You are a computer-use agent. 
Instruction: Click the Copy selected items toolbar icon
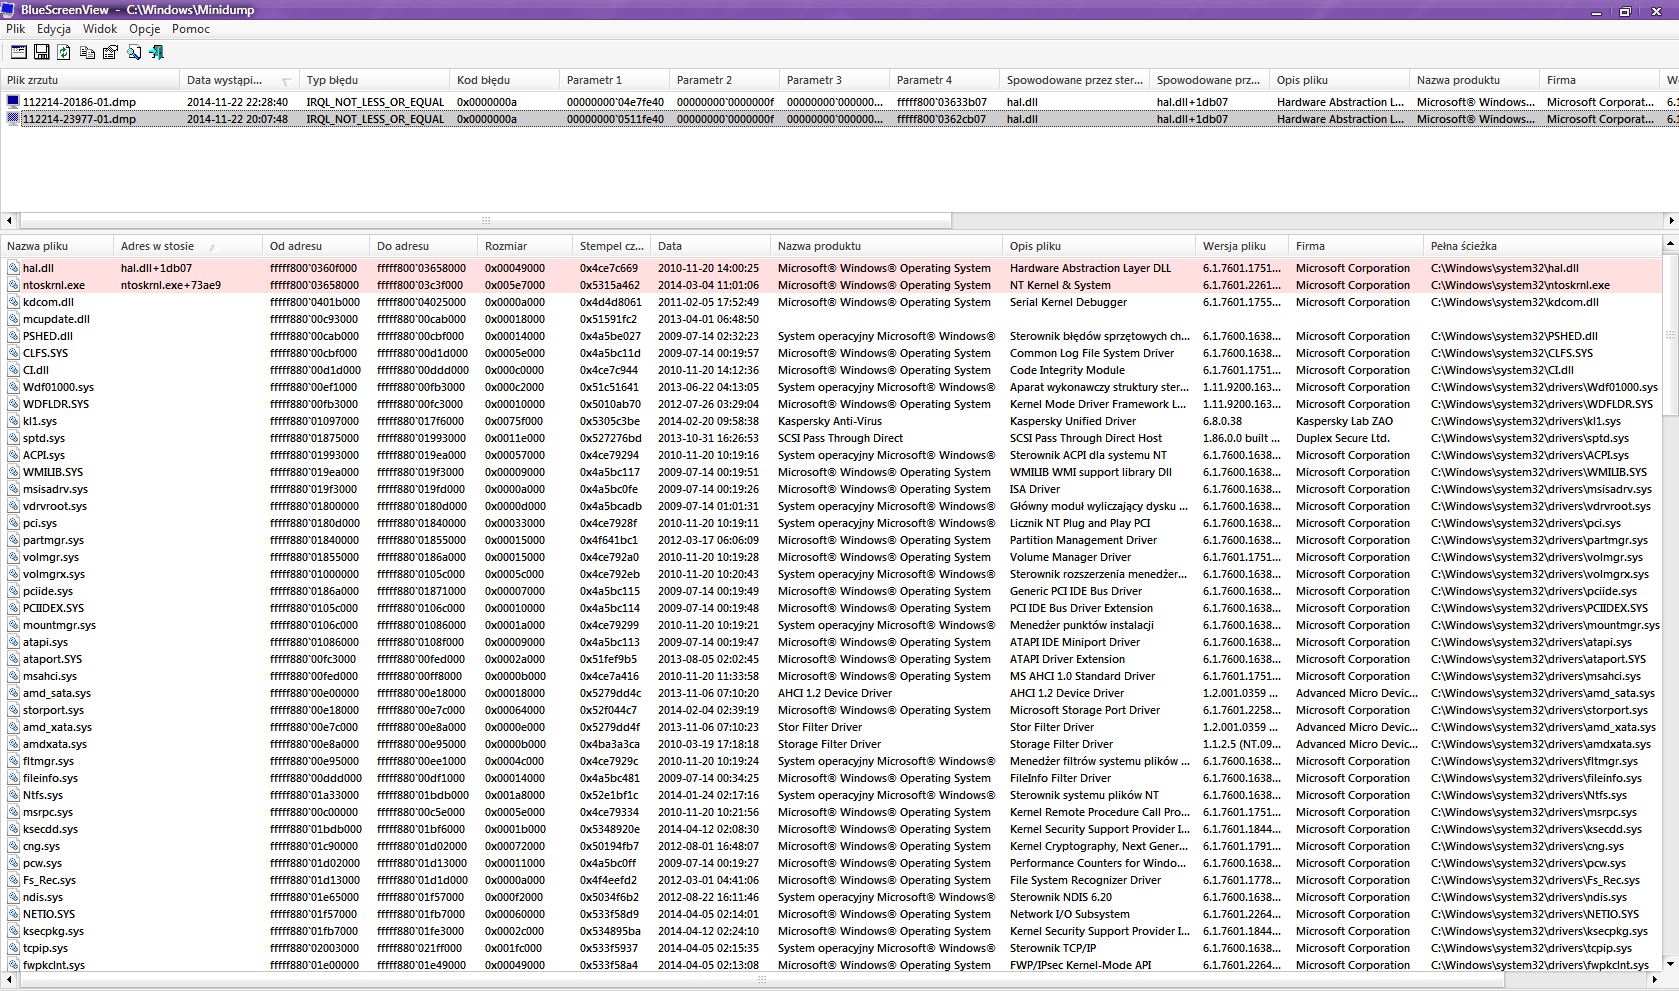pos(87,52)
